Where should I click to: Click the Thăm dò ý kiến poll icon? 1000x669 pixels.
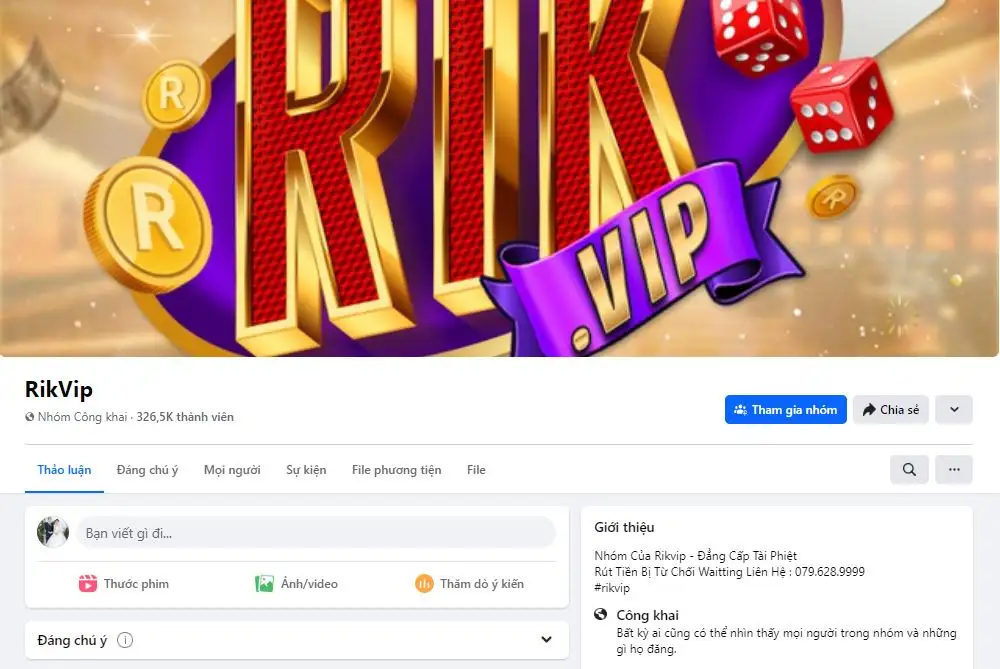point(424,584)
